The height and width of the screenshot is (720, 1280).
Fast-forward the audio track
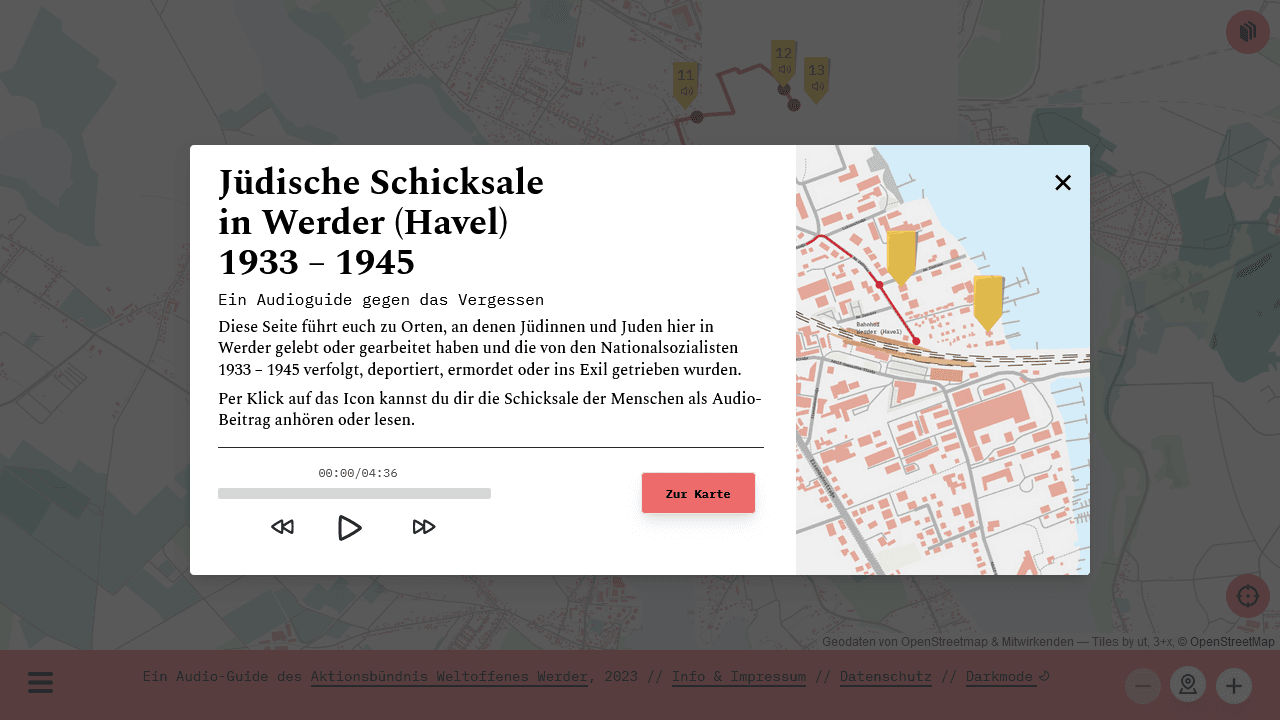click(x=423, y=527)
